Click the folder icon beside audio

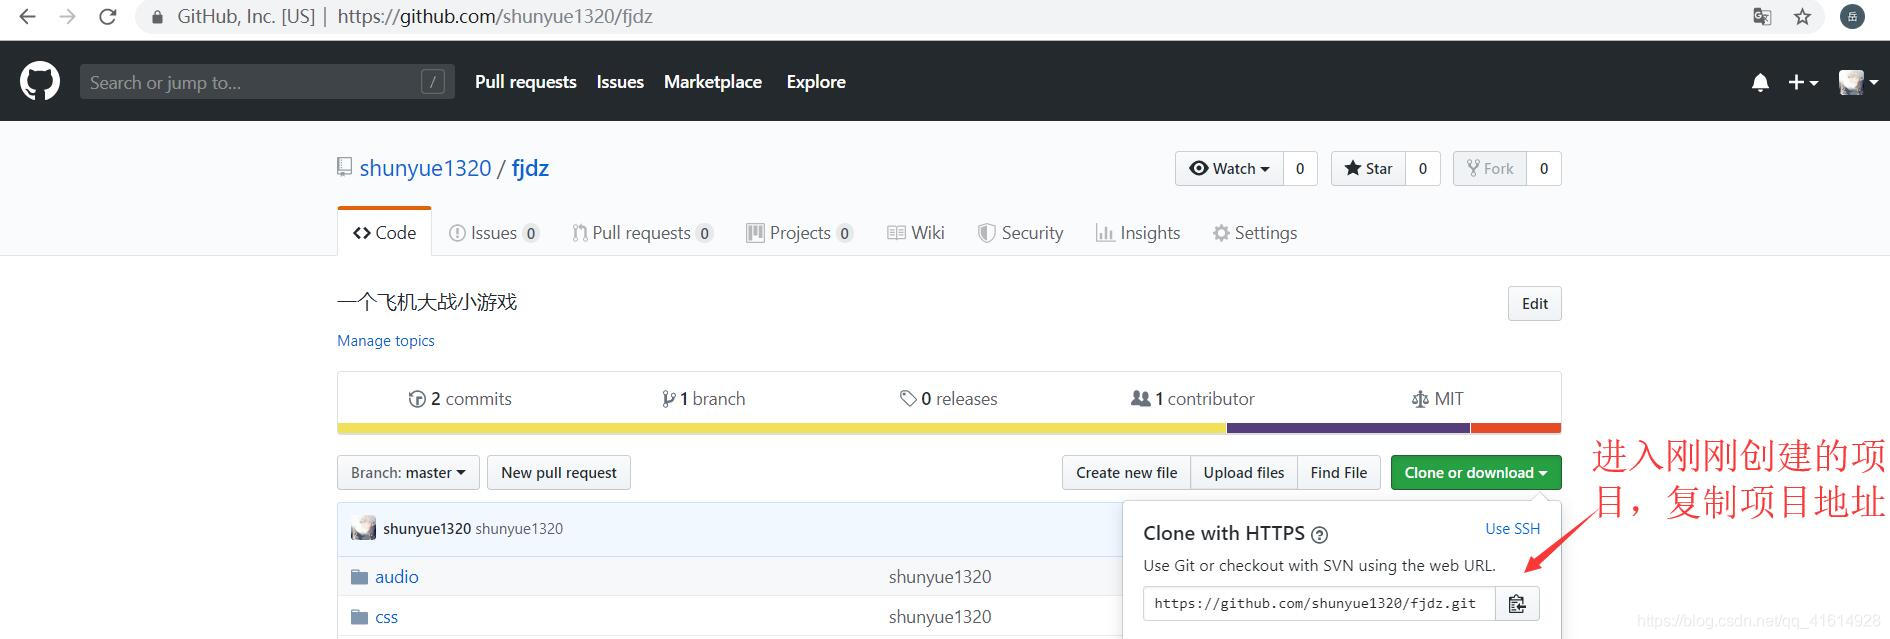click(x=360, y=577)
